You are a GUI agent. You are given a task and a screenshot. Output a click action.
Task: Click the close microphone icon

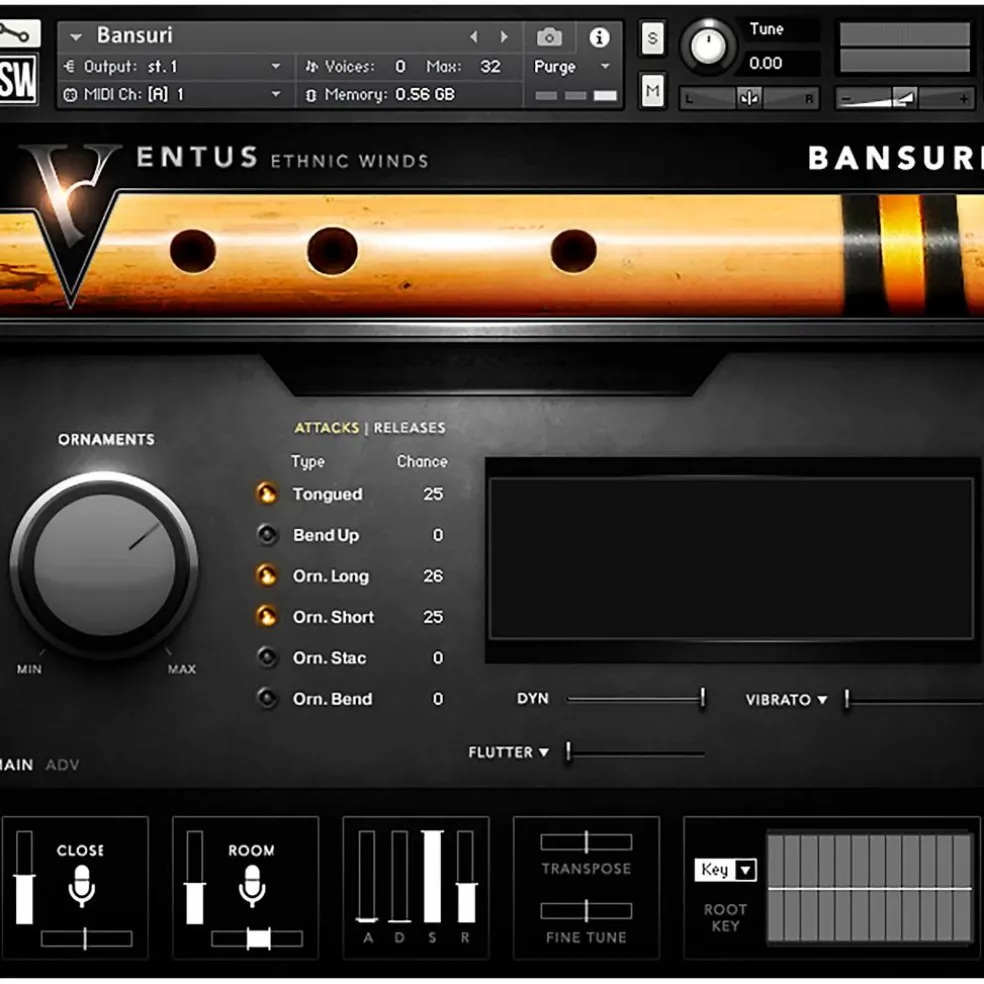(82, 885)
